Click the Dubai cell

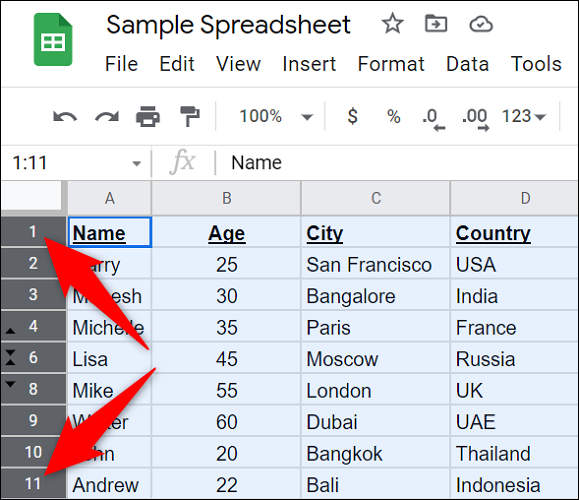click(376, 421)
